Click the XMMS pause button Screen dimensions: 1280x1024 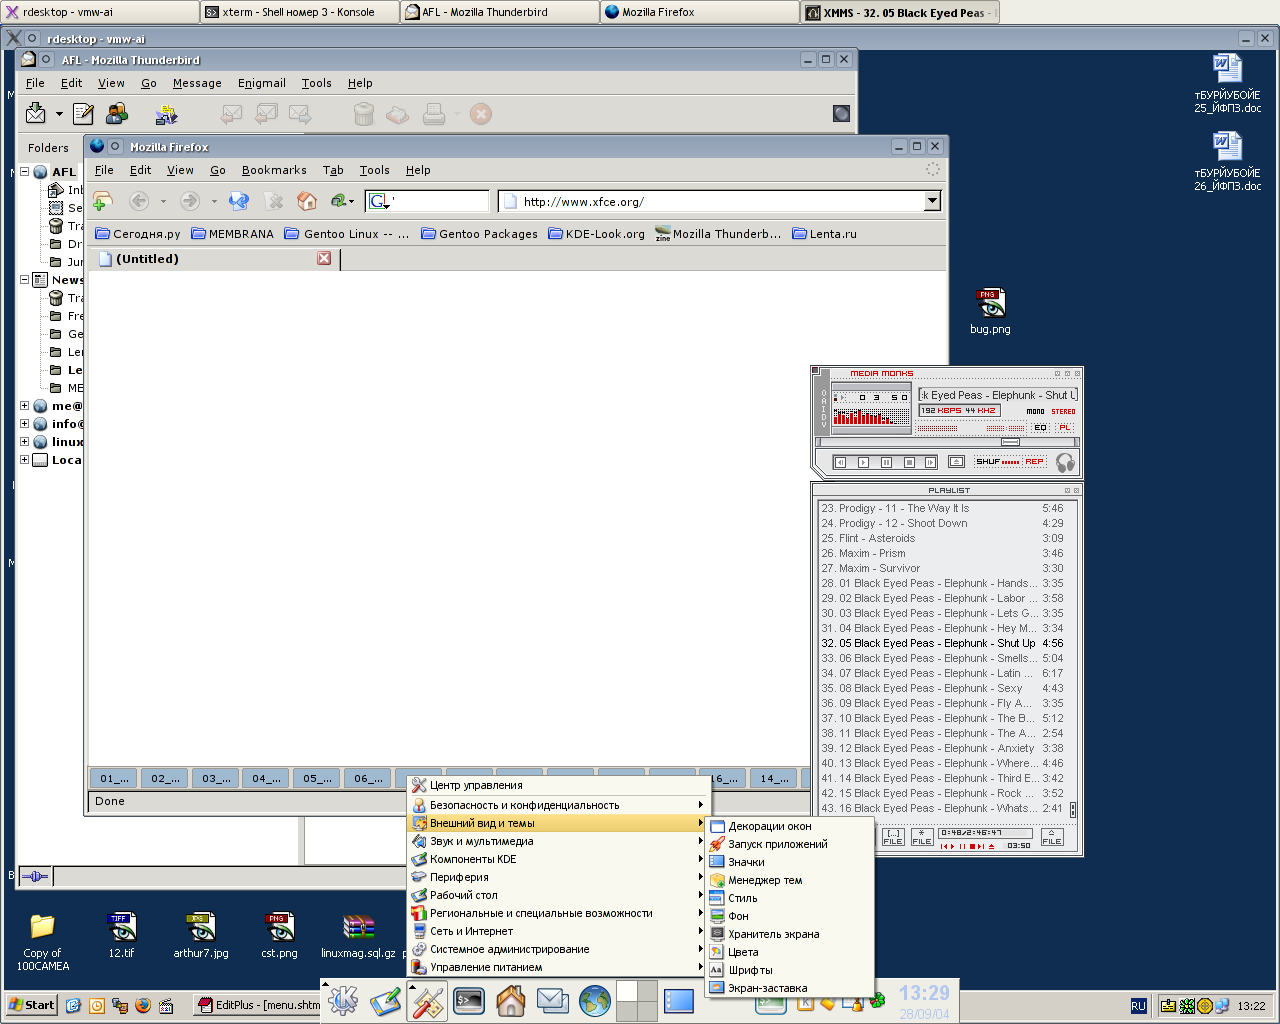tap(886, 462)
